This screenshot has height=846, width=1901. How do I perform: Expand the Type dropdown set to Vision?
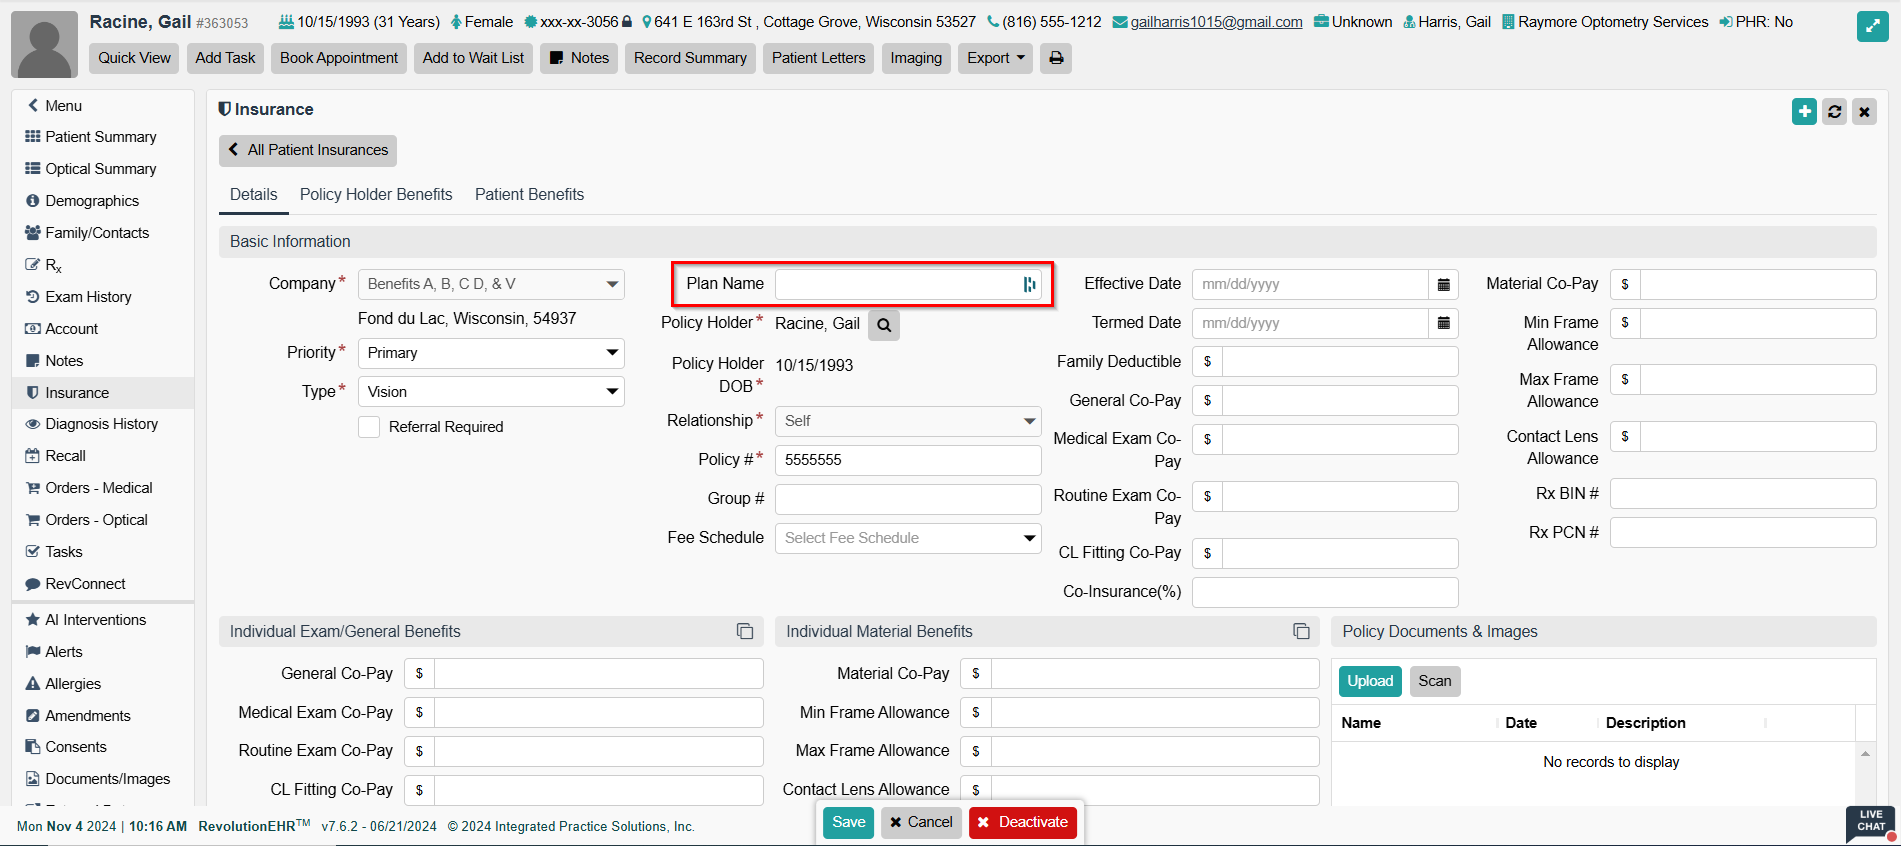491,392
